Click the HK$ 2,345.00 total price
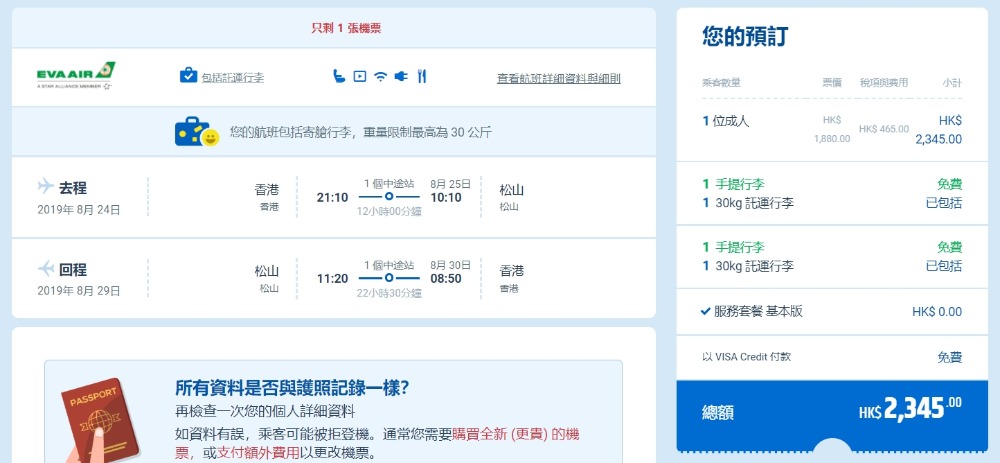 (911, 409)
